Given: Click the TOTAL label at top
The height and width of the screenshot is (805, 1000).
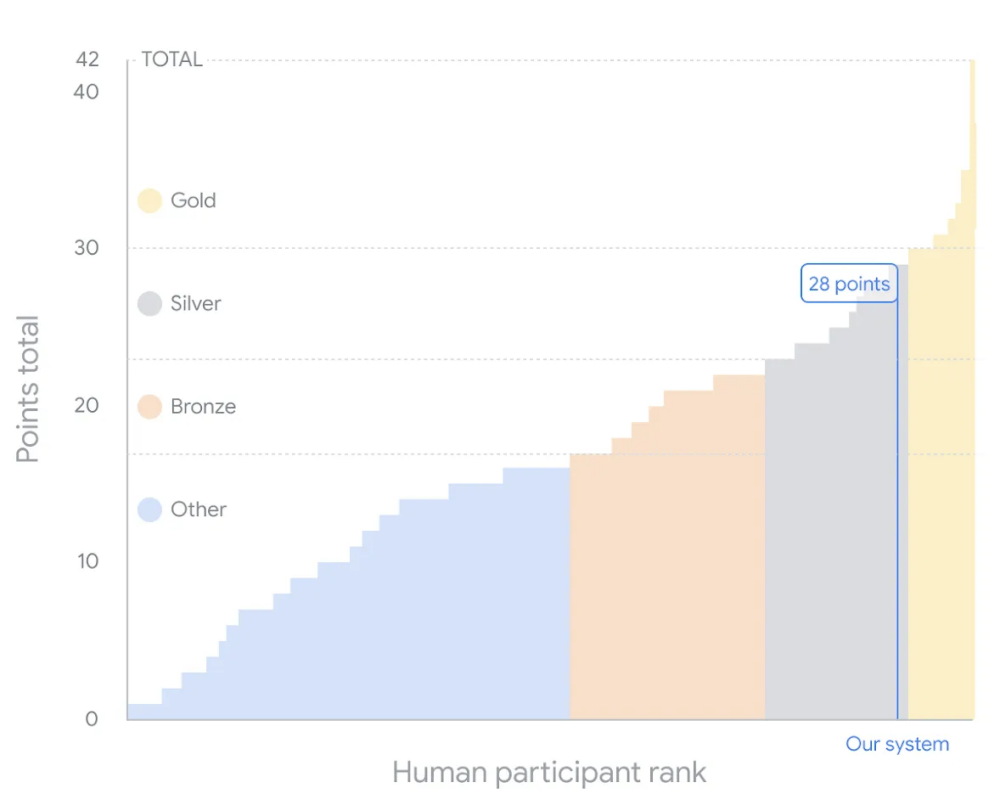Looking at the screenshot, I should [172, 59].
